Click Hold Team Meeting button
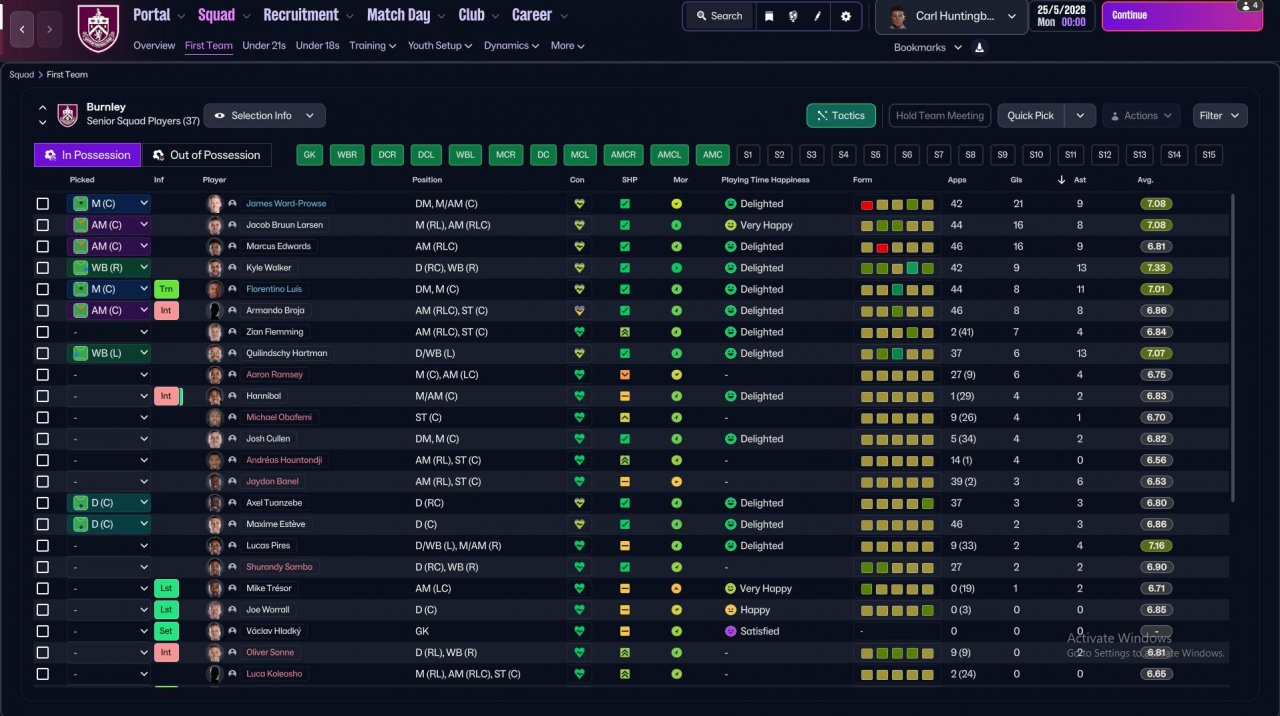 [x=940, y=116]
